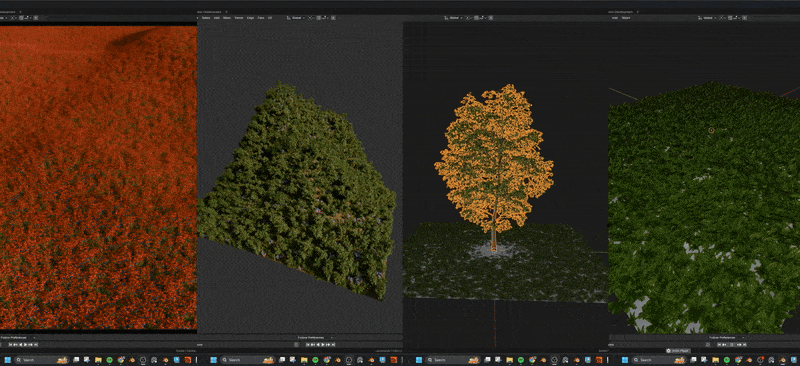Toggle proportional editing in leaf close-up window header
Image resolution: width=800 pixels, height=366 pixels.
tap(745, 17)
